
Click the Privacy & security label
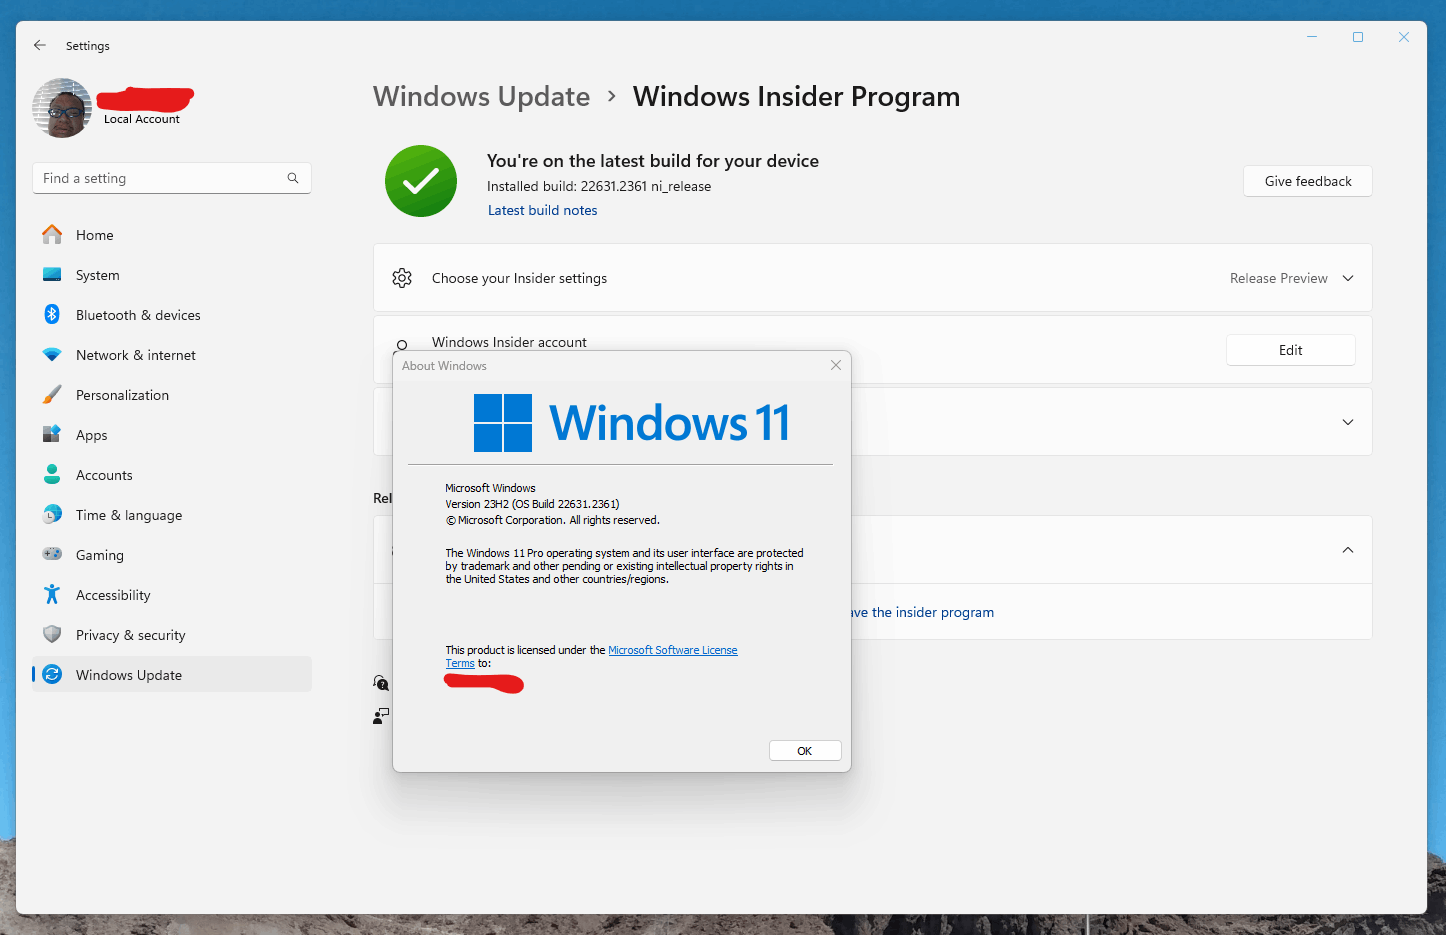(131, 635)
